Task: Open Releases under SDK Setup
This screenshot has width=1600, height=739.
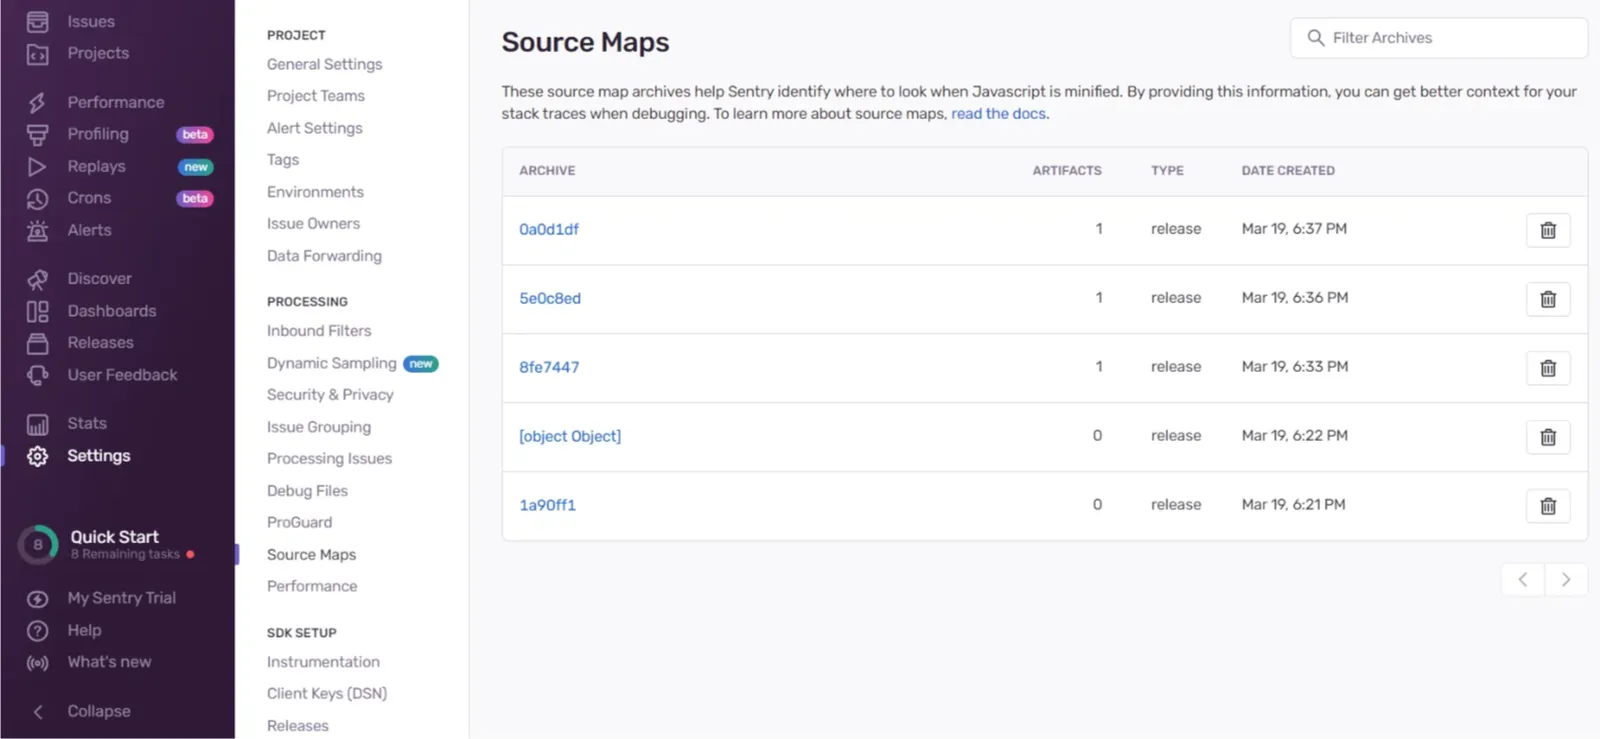Action: [x=297, y=726]
